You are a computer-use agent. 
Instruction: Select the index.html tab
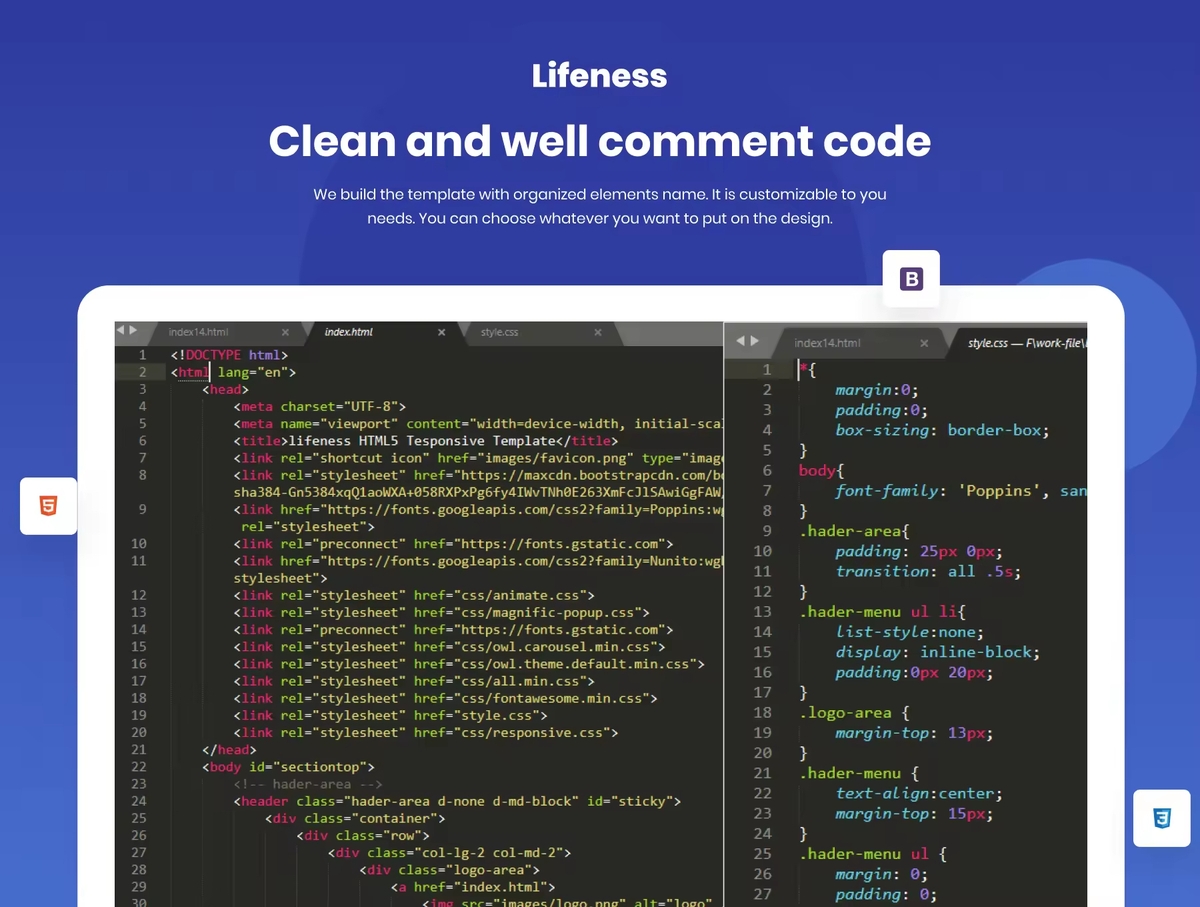point(349,332)
